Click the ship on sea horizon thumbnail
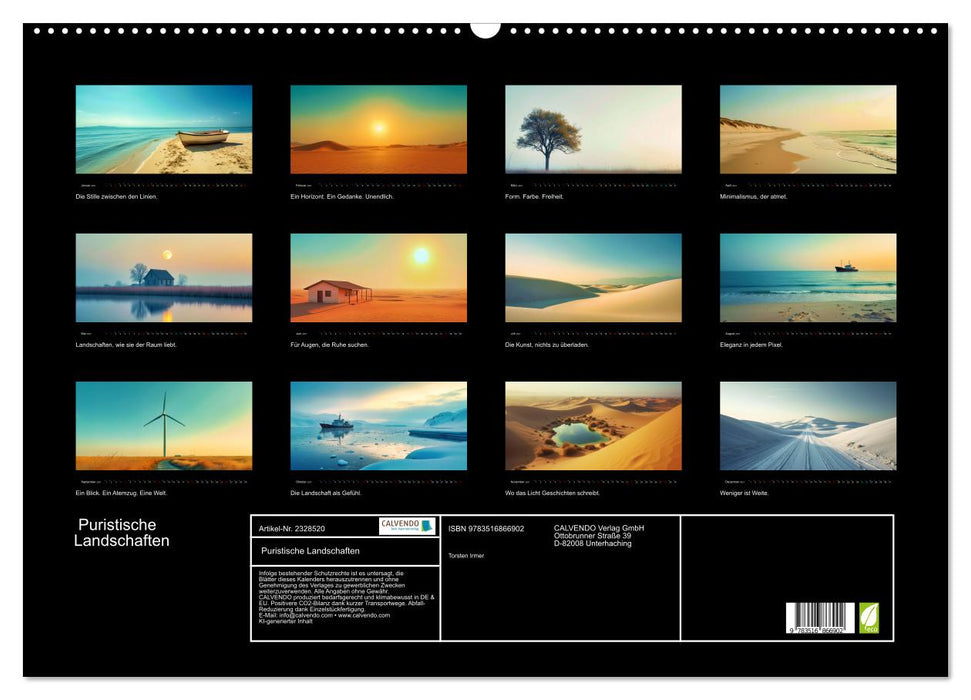 (808, 278)
